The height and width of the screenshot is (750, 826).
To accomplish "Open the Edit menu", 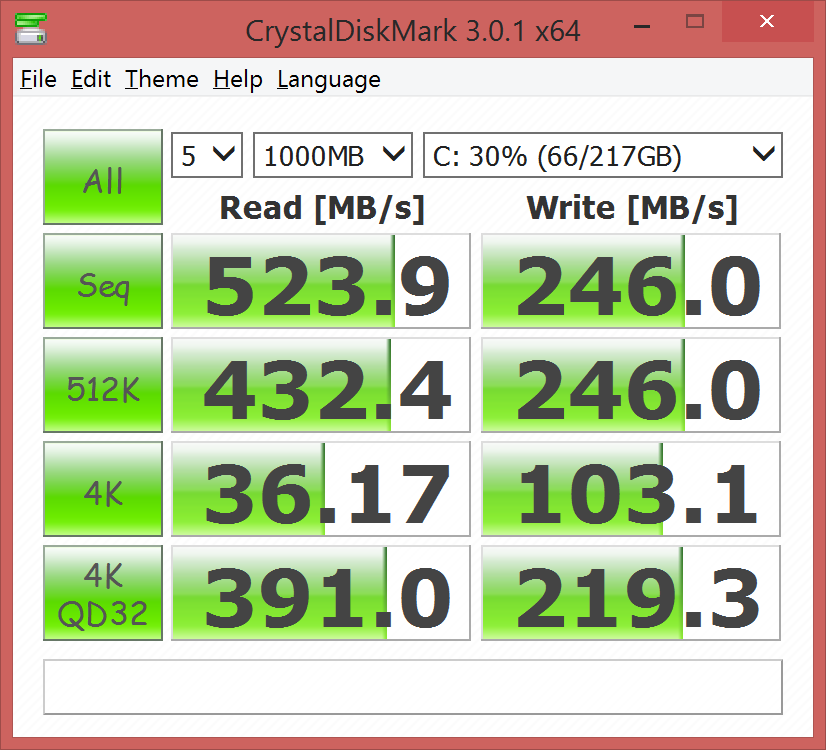I will pos(91,80).
